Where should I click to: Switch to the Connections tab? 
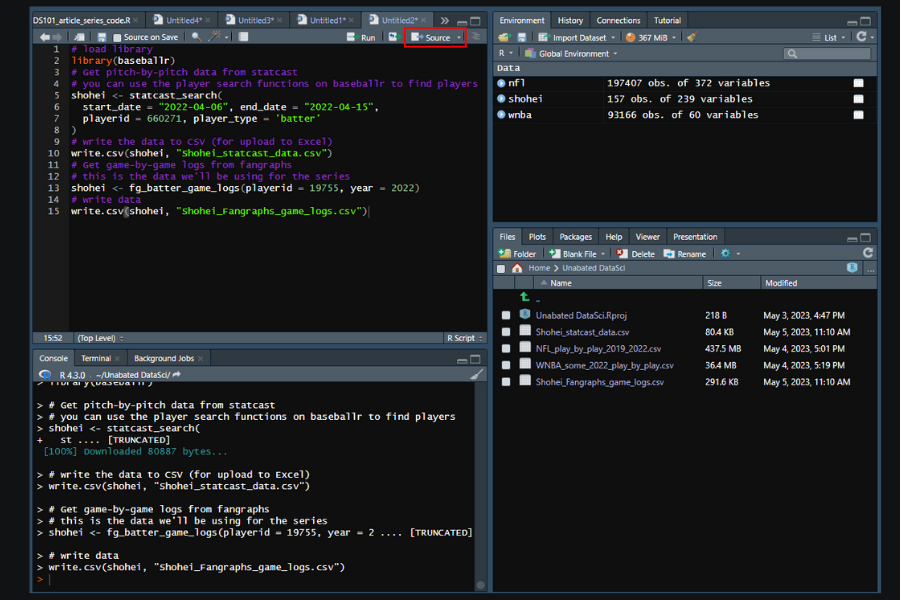[618, 20]
